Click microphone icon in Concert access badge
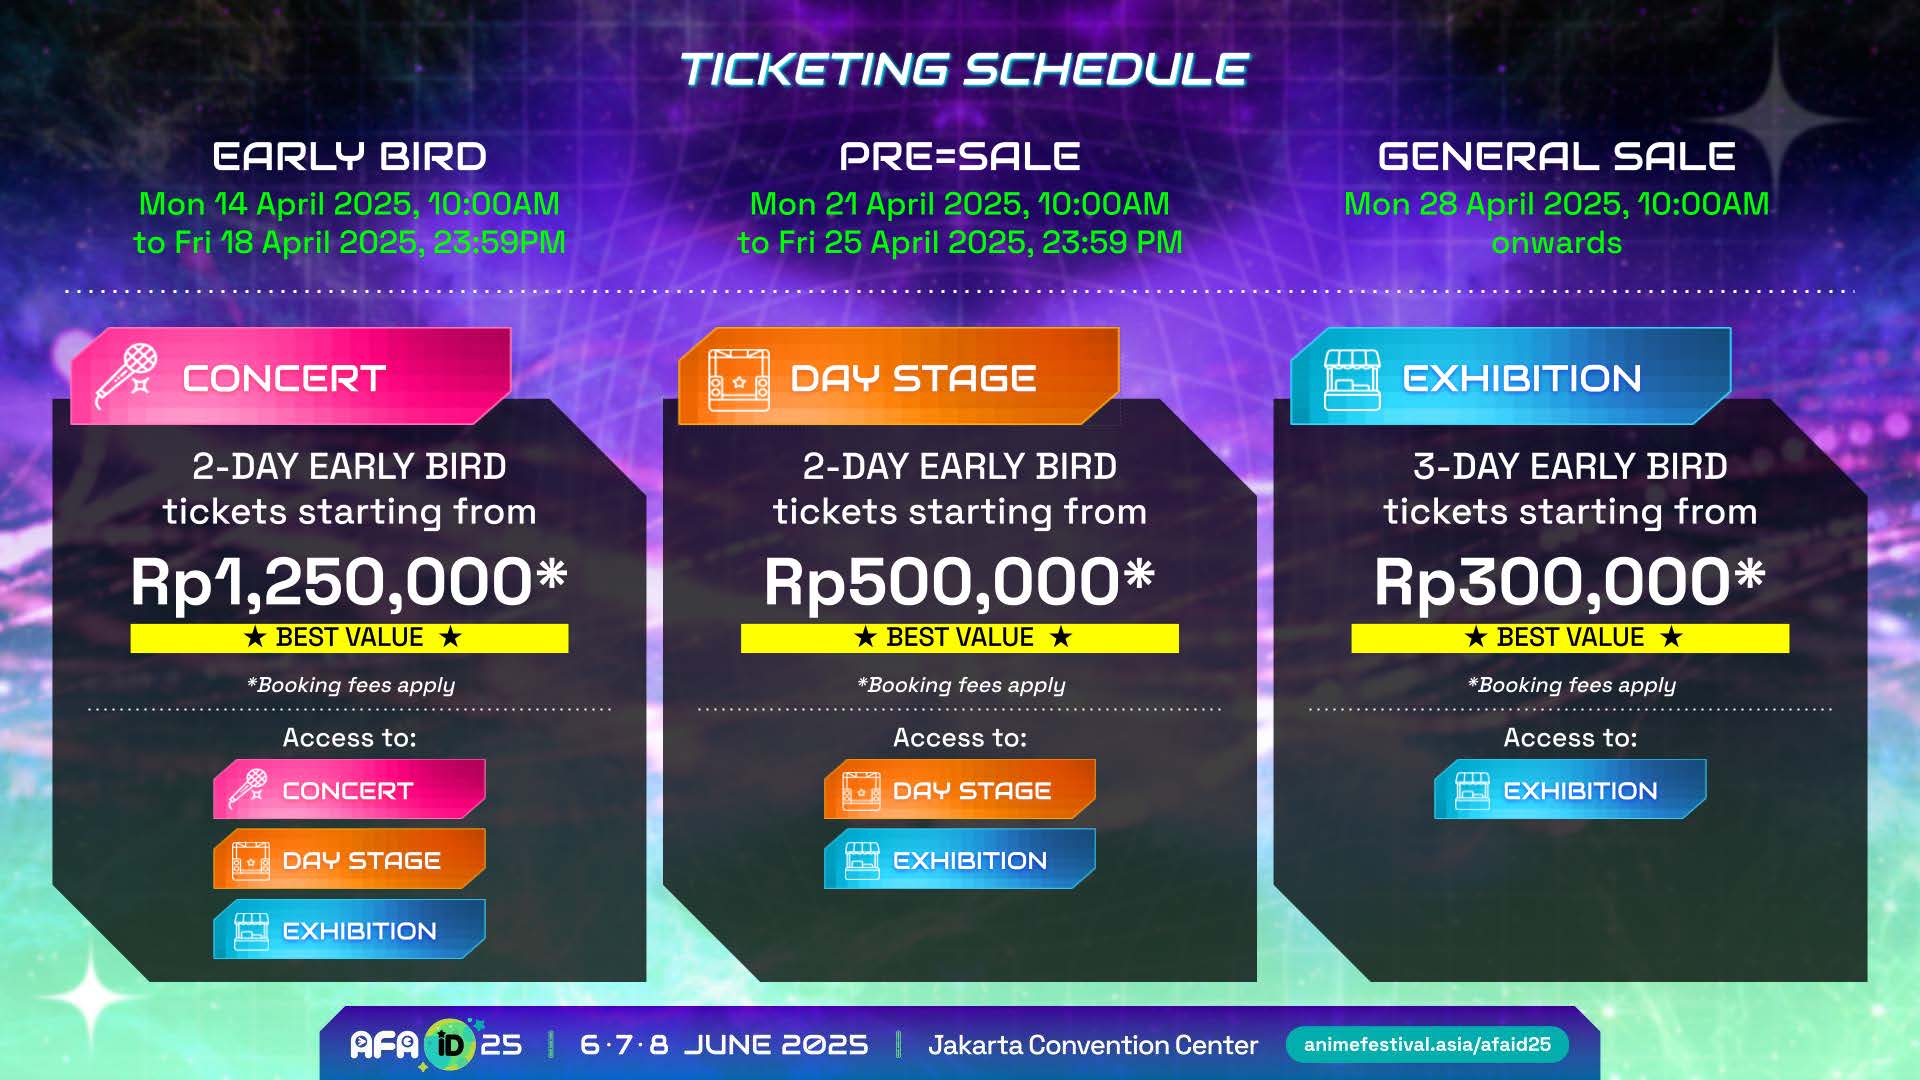This screenshot has height=1080, width=1920. pos(248,789)
